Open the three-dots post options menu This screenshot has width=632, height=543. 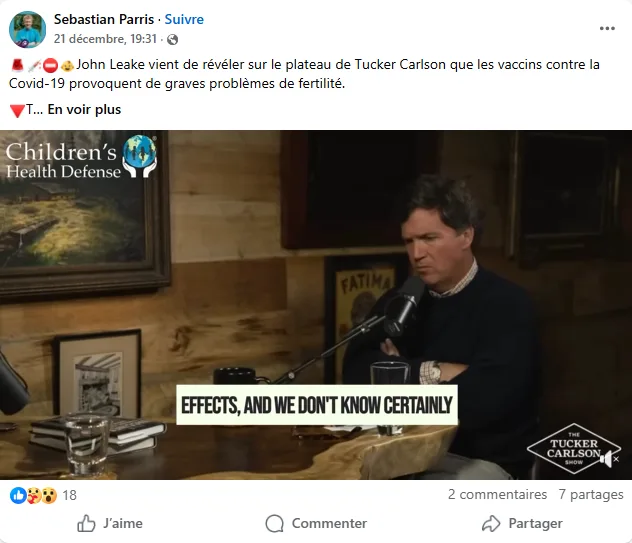tap(607, 28)
